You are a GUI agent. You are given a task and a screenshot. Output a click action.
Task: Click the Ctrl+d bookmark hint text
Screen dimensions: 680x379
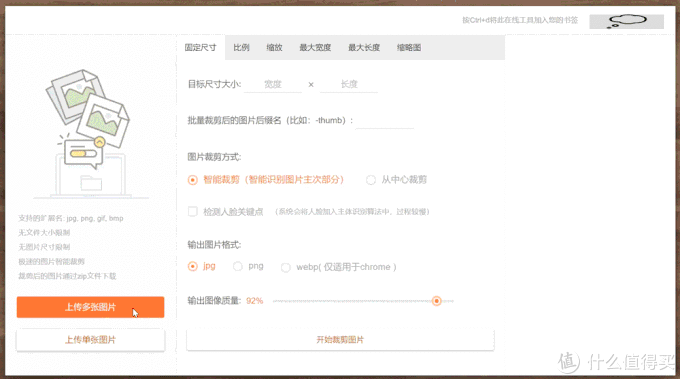pos(520,20)
